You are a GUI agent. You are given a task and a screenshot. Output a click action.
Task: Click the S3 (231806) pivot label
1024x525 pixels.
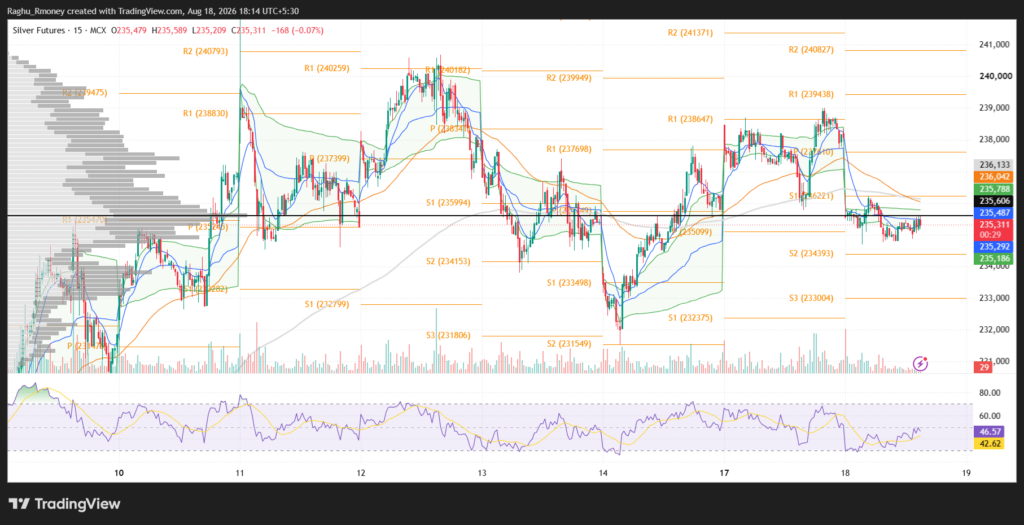pos(448,335)
